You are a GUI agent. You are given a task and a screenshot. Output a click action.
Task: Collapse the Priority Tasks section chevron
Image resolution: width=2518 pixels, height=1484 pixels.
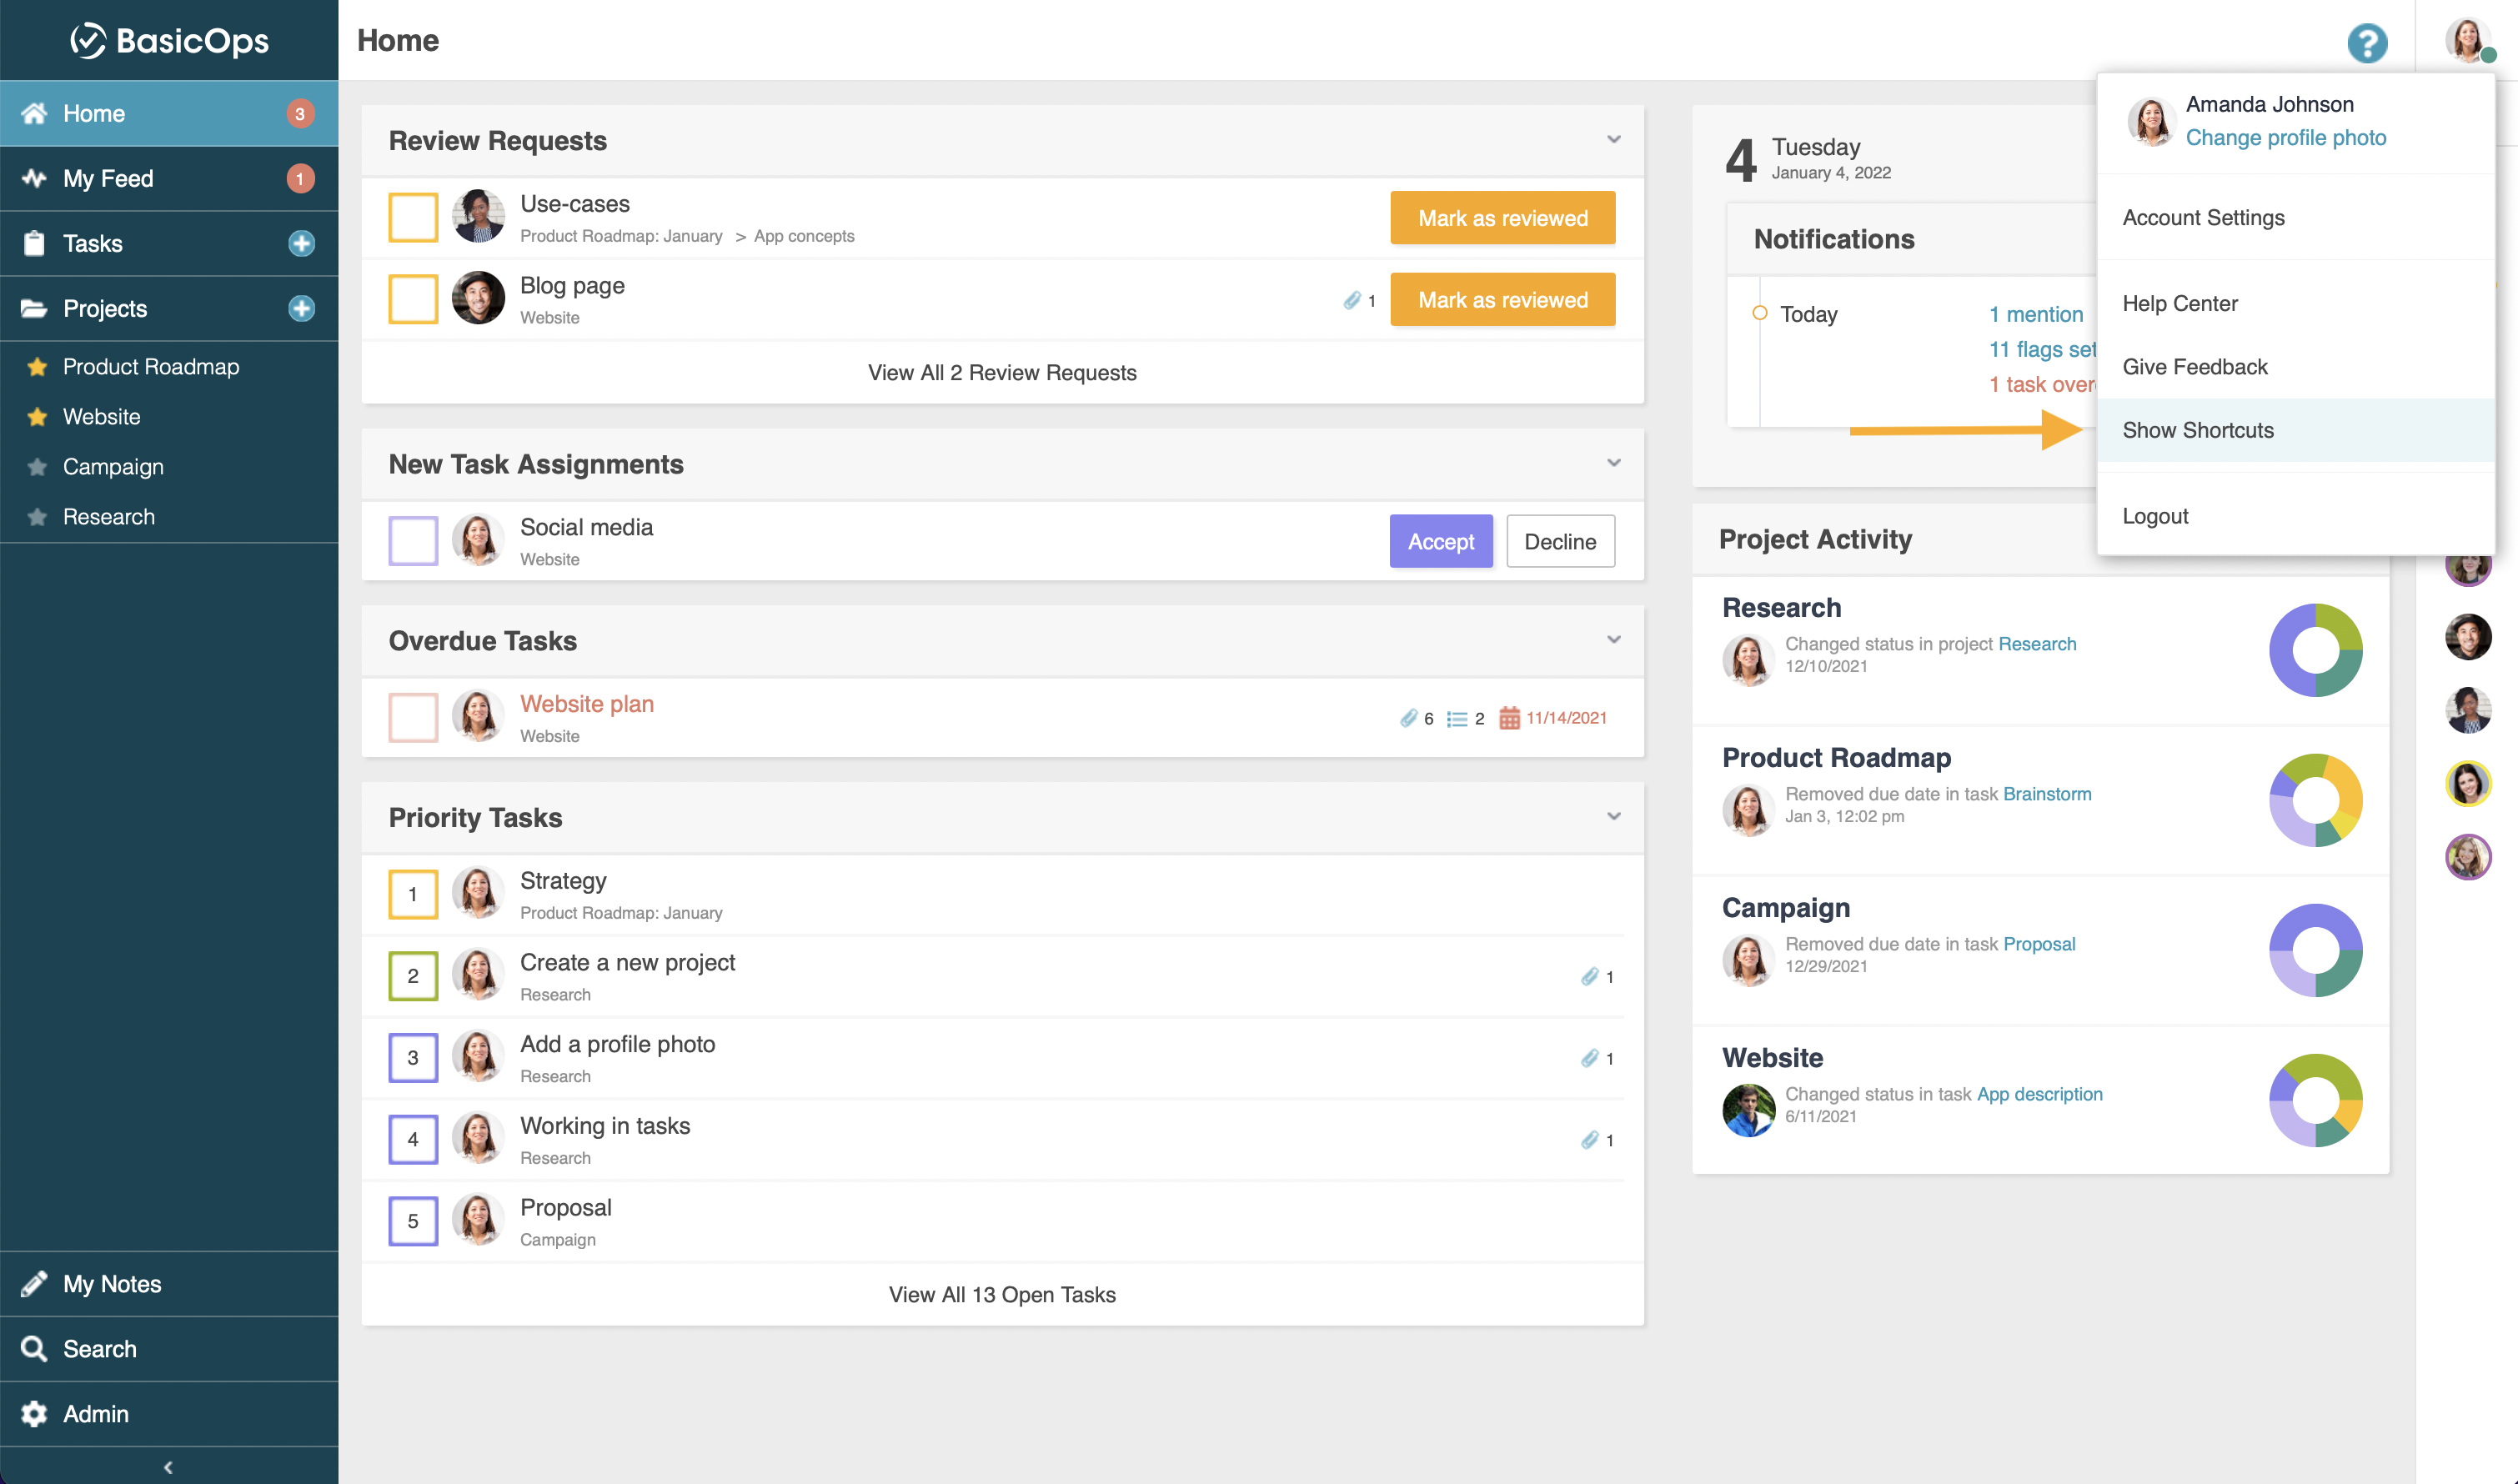click(1613, 817)
